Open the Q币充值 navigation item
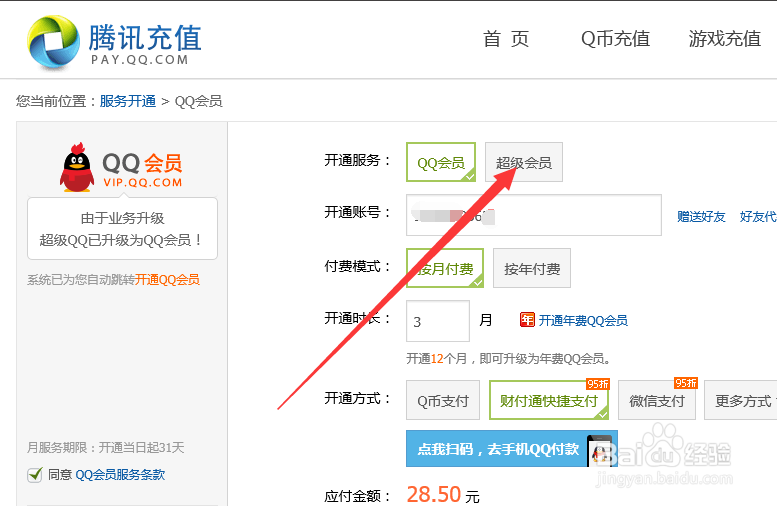This screenshot has height=506, width=777. 615,39
